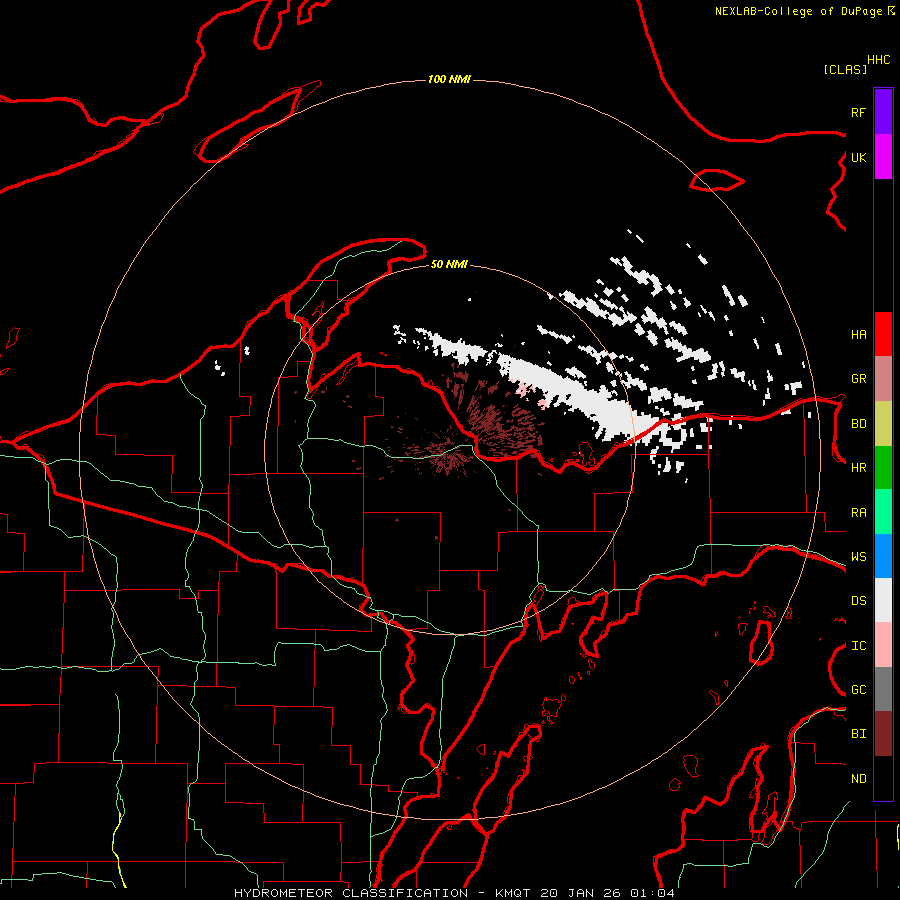Click the GC legend label
The width and height of the screenshot is (900, 900).
[858, 690]
